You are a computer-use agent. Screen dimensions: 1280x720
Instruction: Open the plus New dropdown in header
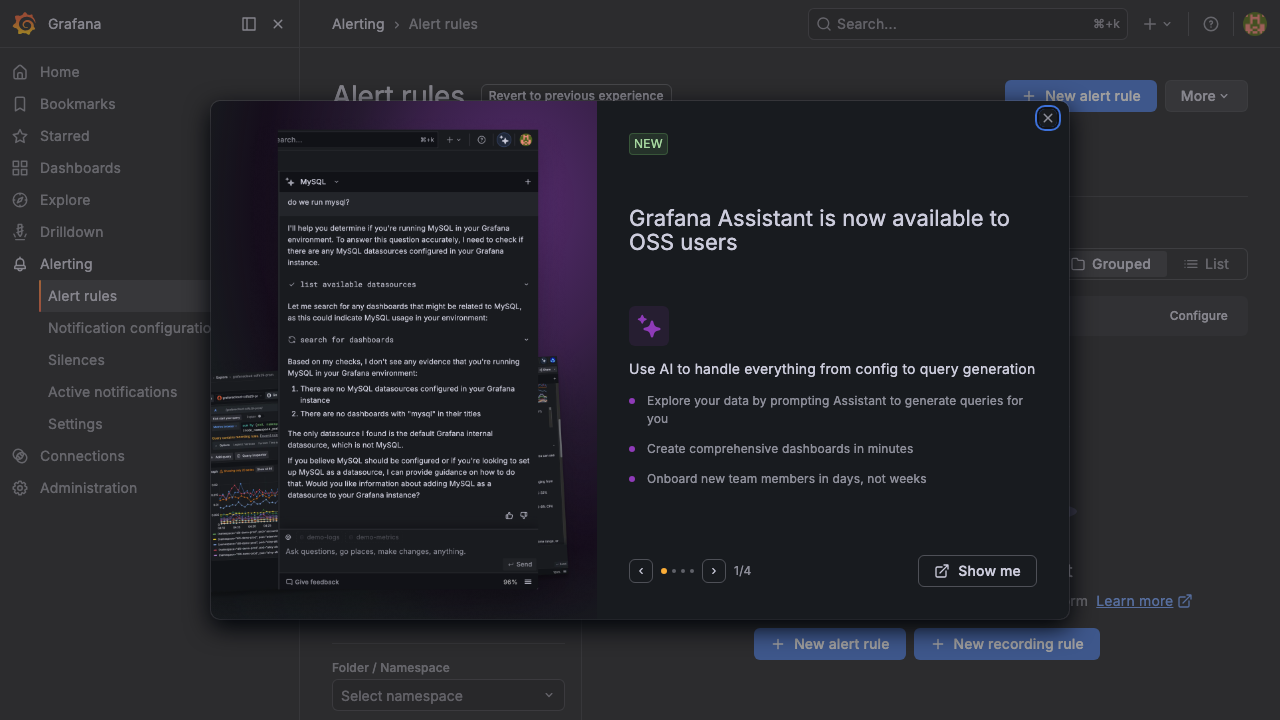1157,24
